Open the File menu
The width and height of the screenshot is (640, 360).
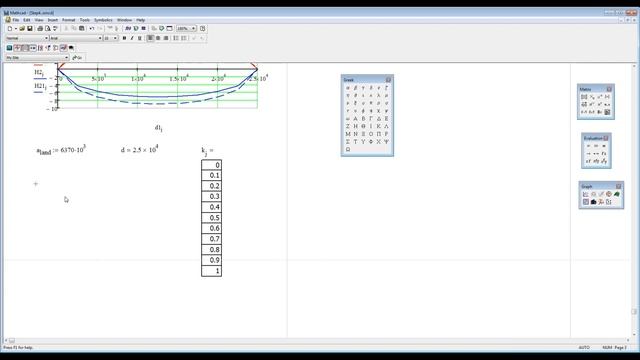(x=16, y=20)
